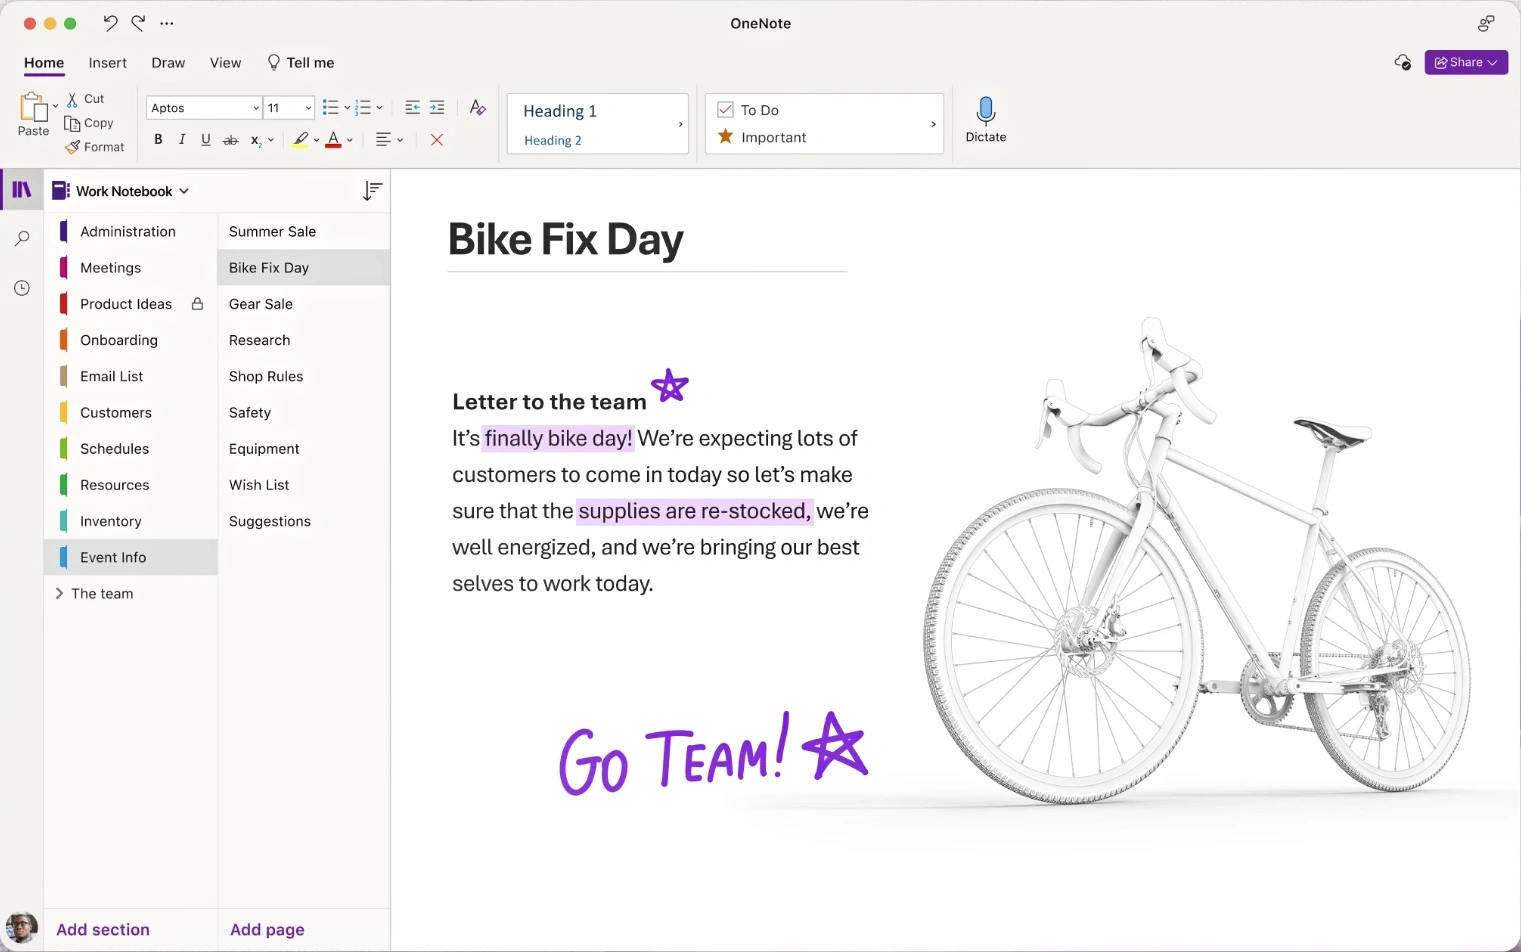Open the highlight color dropdown arrow
This screenshot has width=1521, height=952.
[316, 140]
